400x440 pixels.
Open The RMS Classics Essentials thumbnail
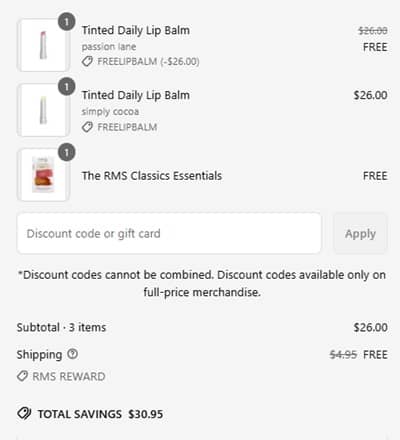pyautogui.click(x=43, y=175)
